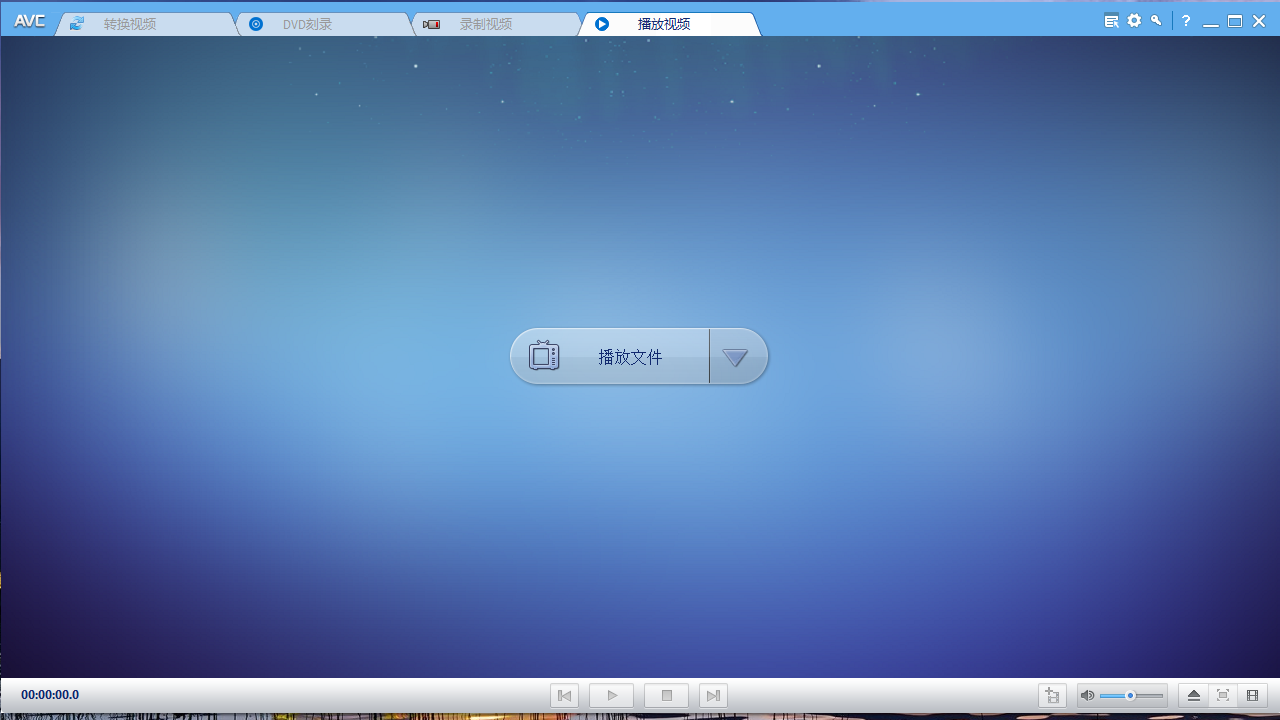The height and width of the screenshot is (720, 1280).
Task: Select the eject disc icon
Action: pyautogui.click(x=1193, y=694)
